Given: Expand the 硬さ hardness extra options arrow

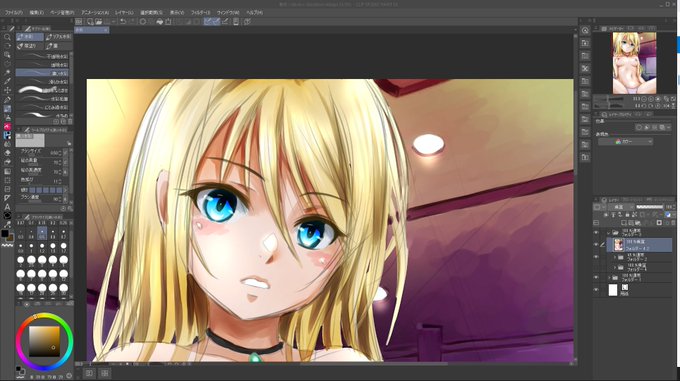Looking at the screenshot, I should point(66,190).
